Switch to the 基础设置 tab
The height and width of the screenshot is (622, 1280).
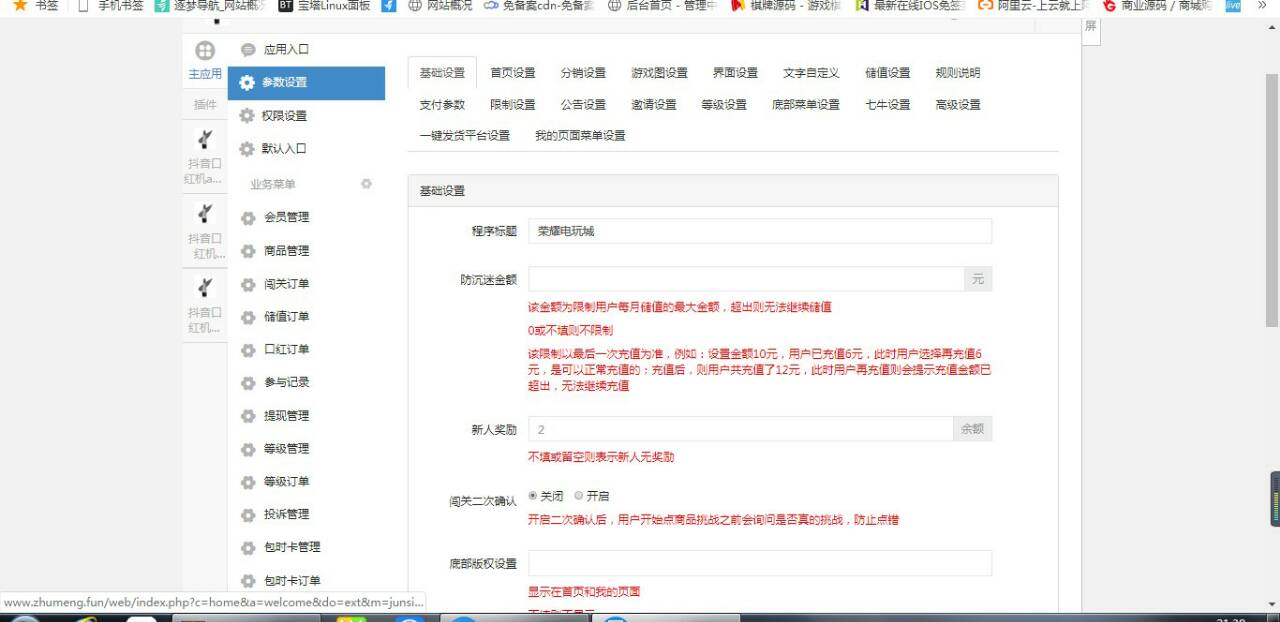pyautogui.click(x=442, y=73)
